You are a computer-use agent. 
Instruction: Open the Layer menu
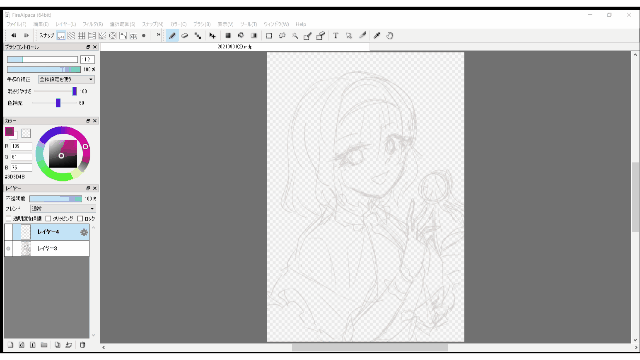[x=66, y=24]
